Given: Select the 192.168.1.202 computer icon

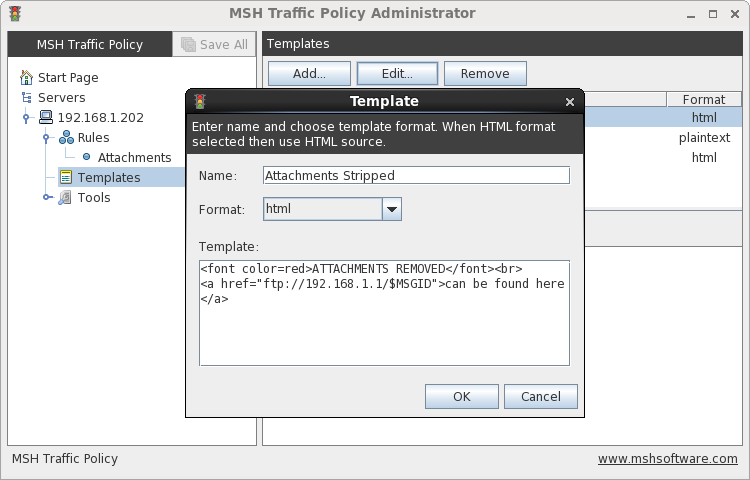Looking at the screenshot, I should coord(46,117).
